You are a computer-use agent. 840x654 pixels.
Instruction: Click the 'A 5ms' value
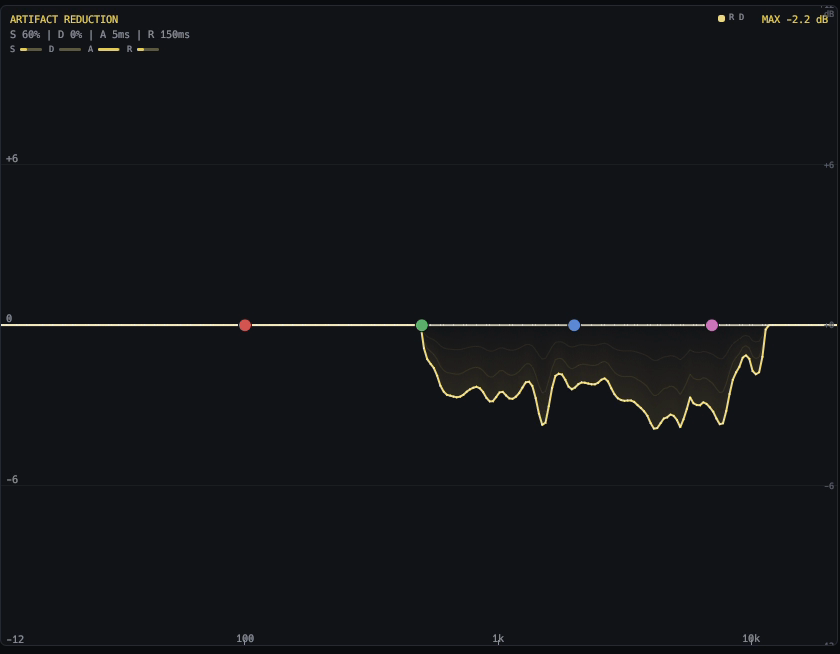point(115,34)
